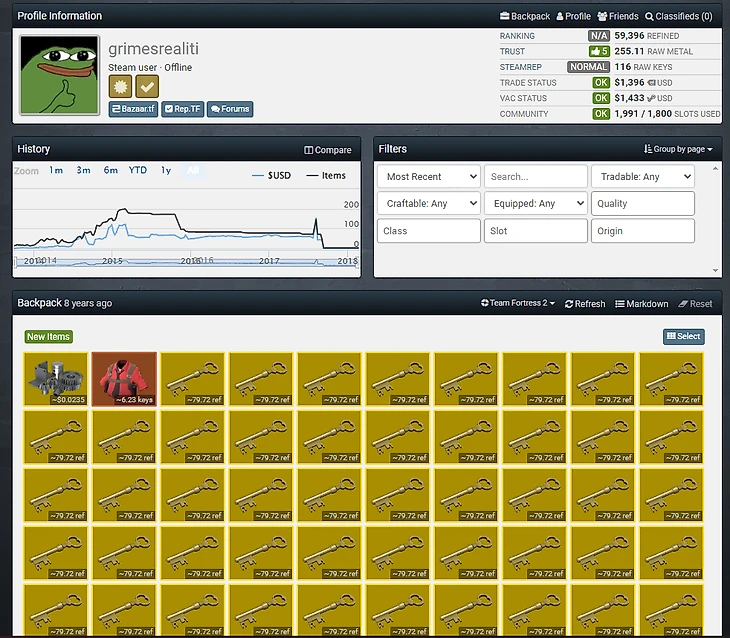The width and height of the screenshot is (730, 638).
Task: Click the history chart range navigator strip
Action: pyautogui.click(x=185, y=261)
